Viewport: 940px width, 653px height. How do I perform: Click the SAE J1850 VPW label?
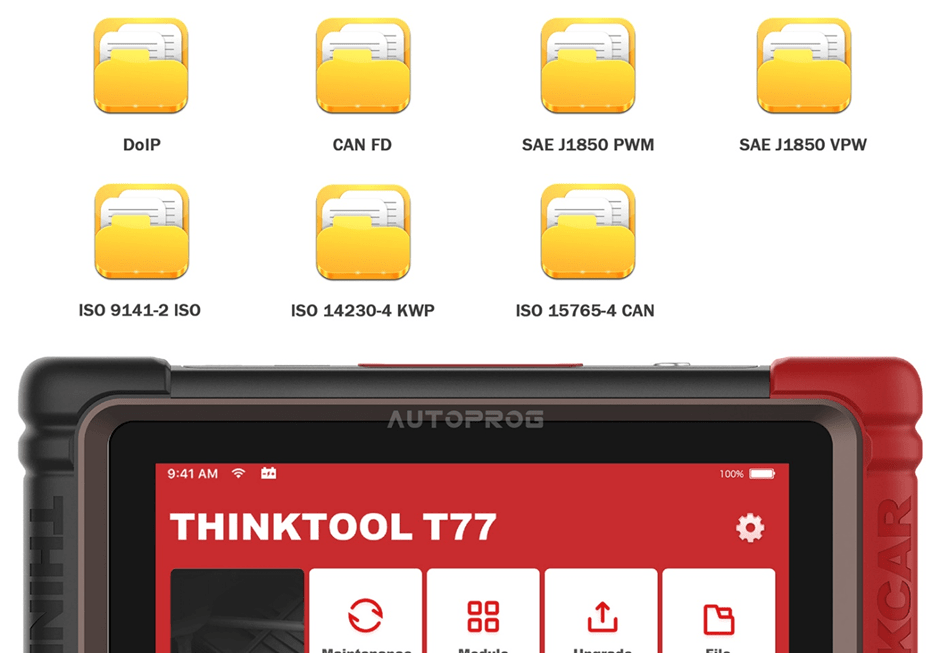point(803,145)
